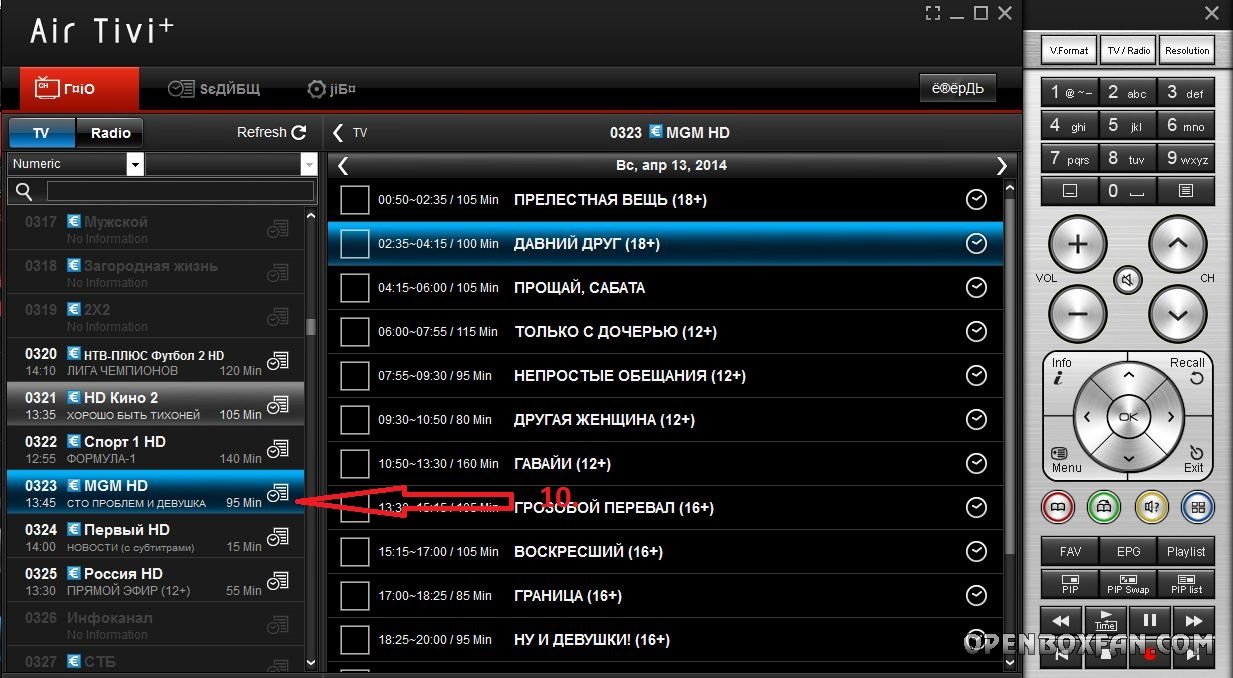Image resolution: width=1233 pixels, height=678 pixels.
Task: Open Menu on the remote
Action: (1066, 460)
